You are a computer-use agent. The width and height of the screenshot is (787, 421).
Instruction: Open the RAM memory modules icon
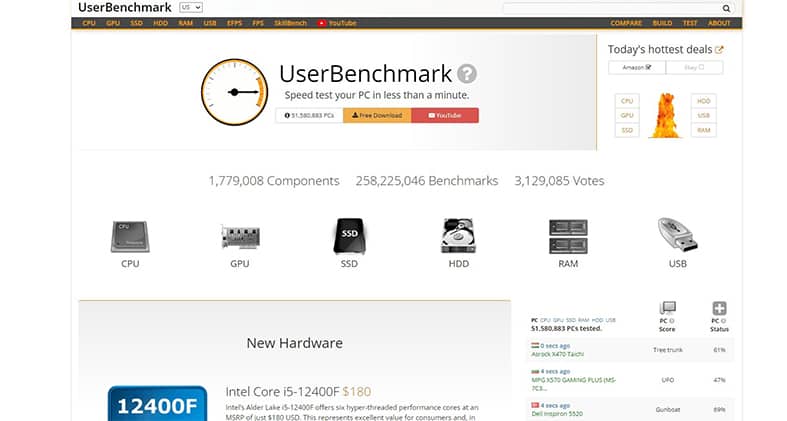coord(568,236)
